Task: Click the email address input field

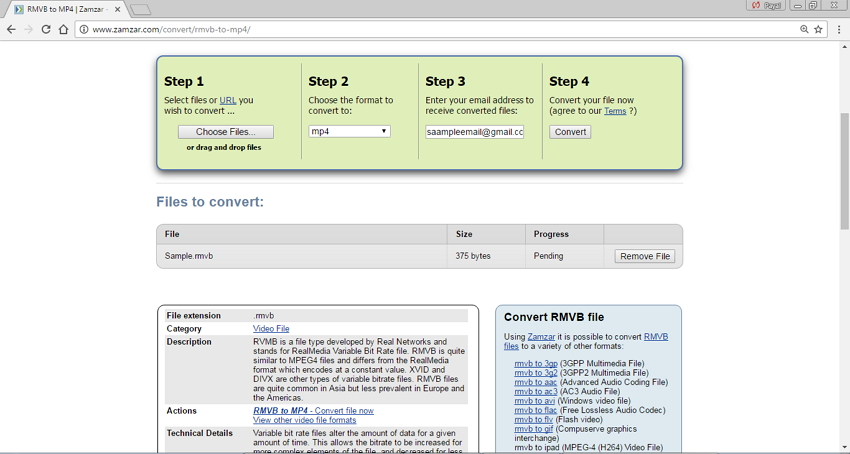Action: 474,132
